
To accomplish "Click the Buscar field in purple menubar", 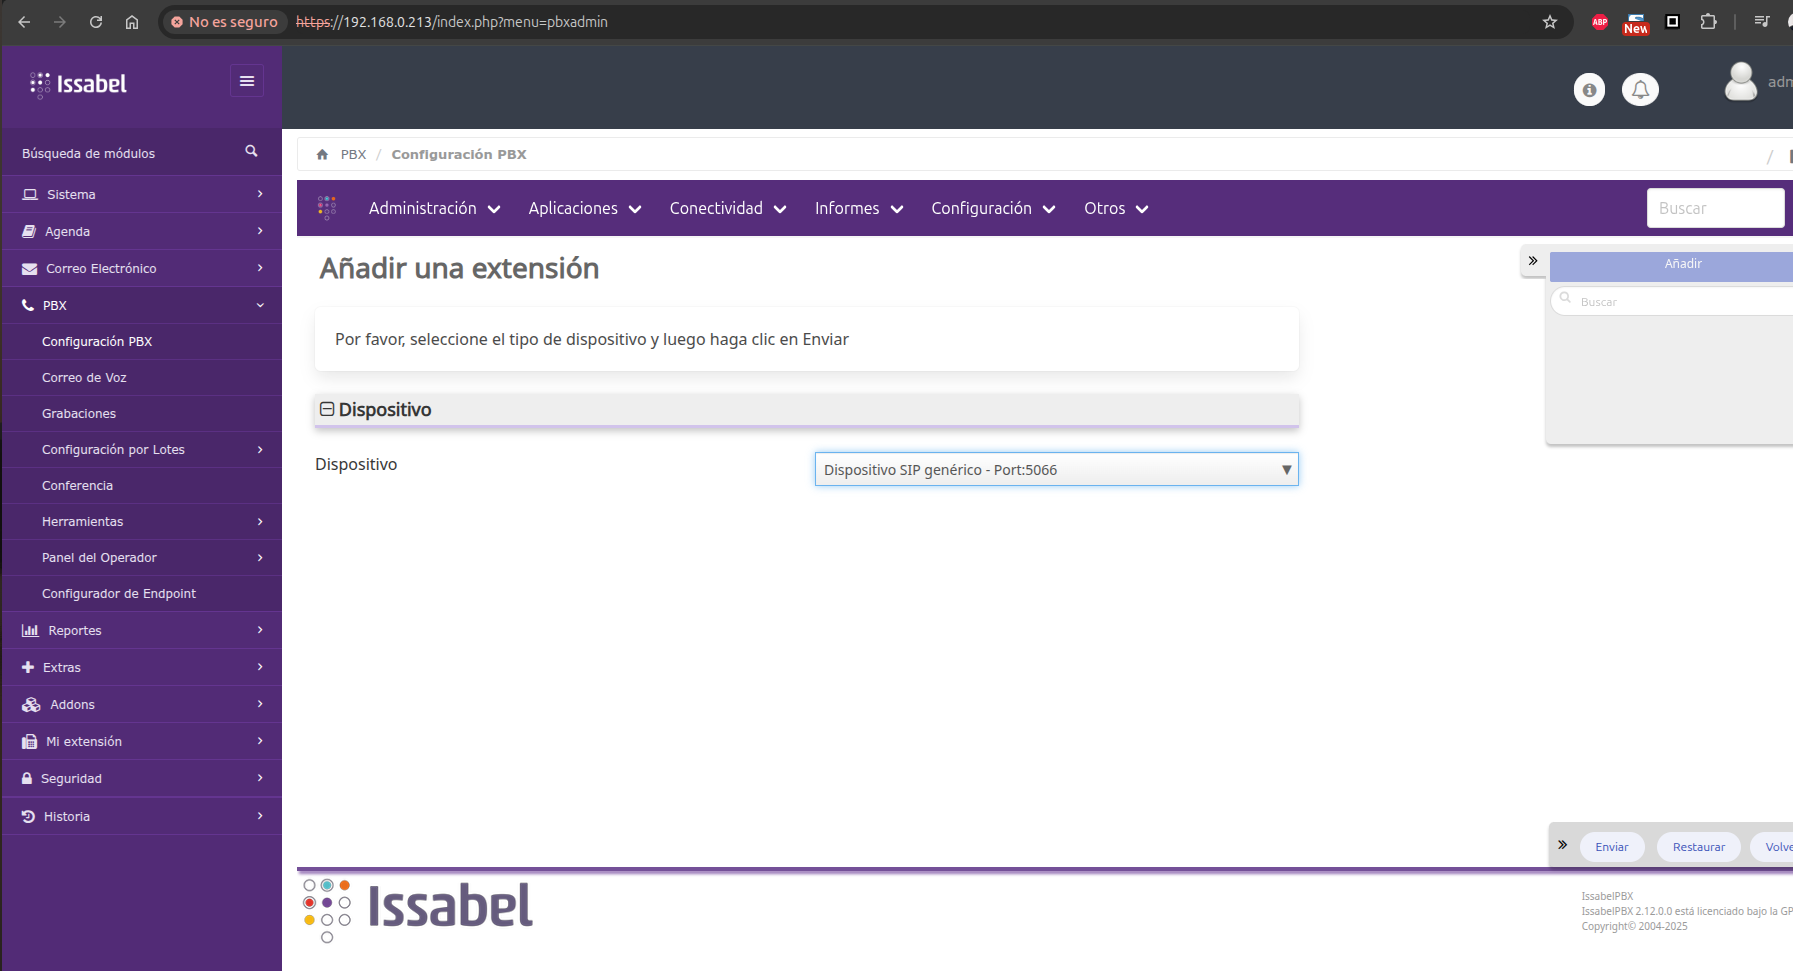I will pyautogui.click(x=1714, y=208).
